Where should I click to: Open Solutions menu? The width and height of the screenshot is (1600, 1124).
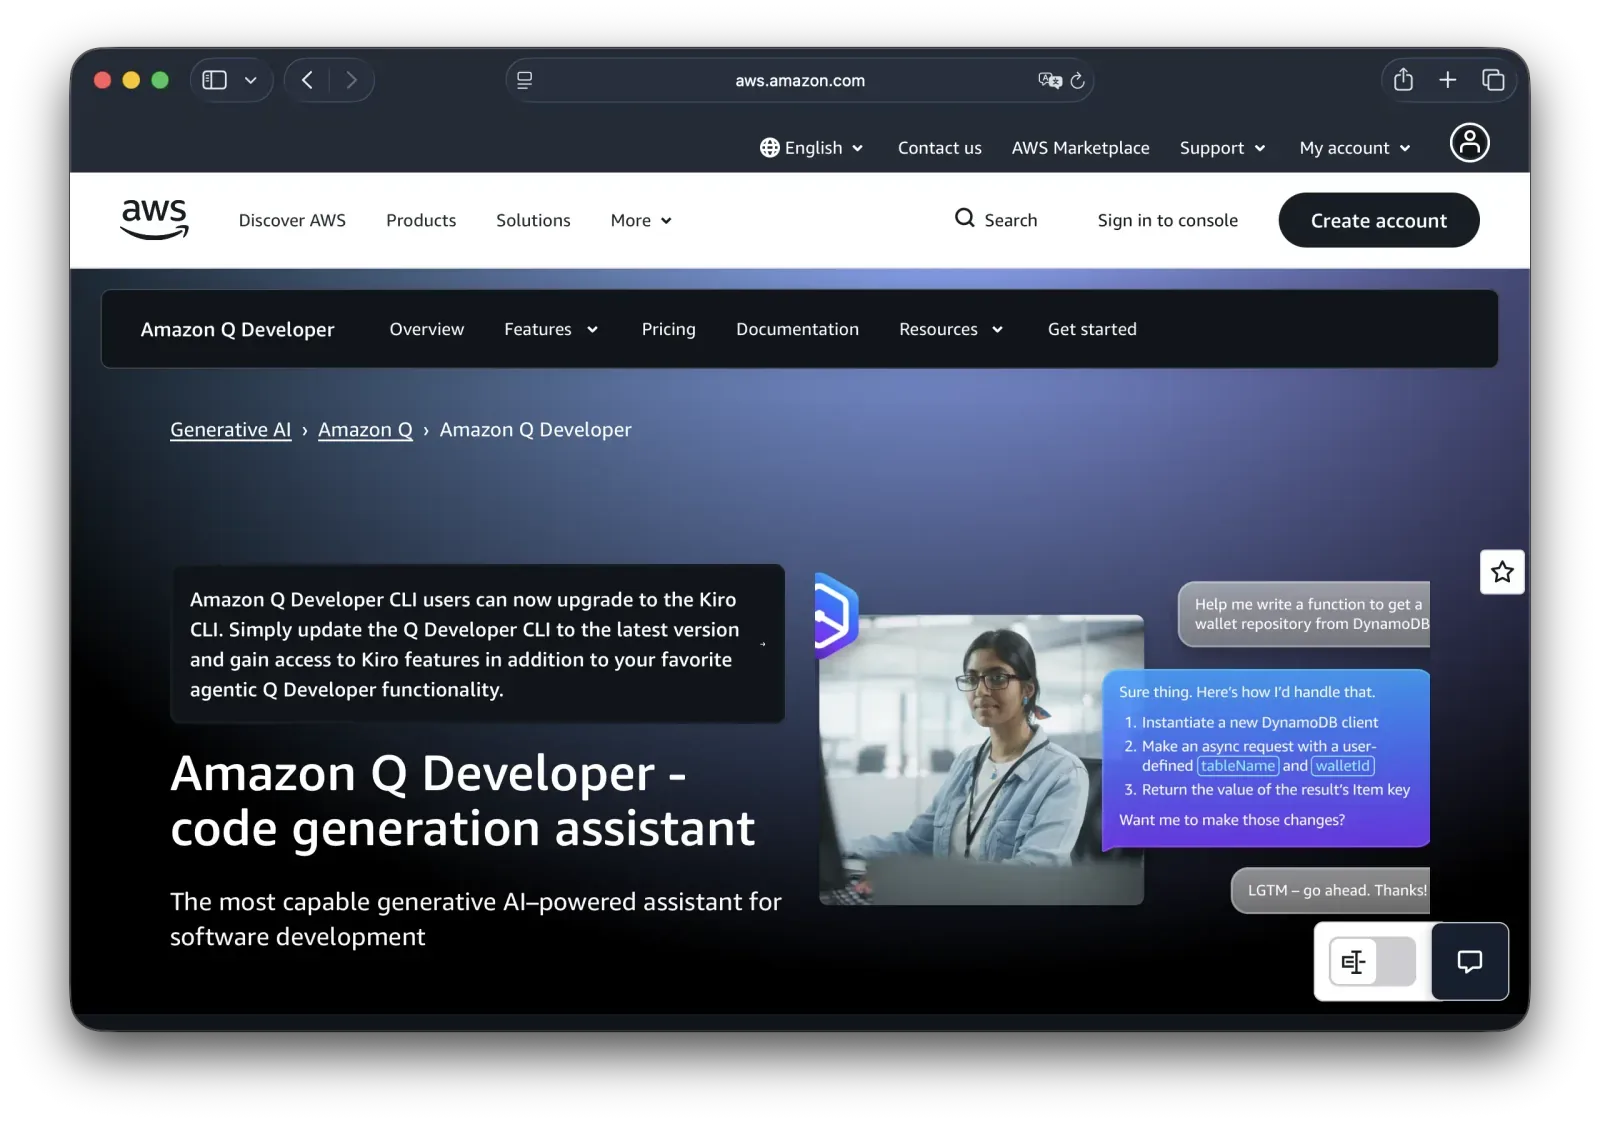coord(533,220)
